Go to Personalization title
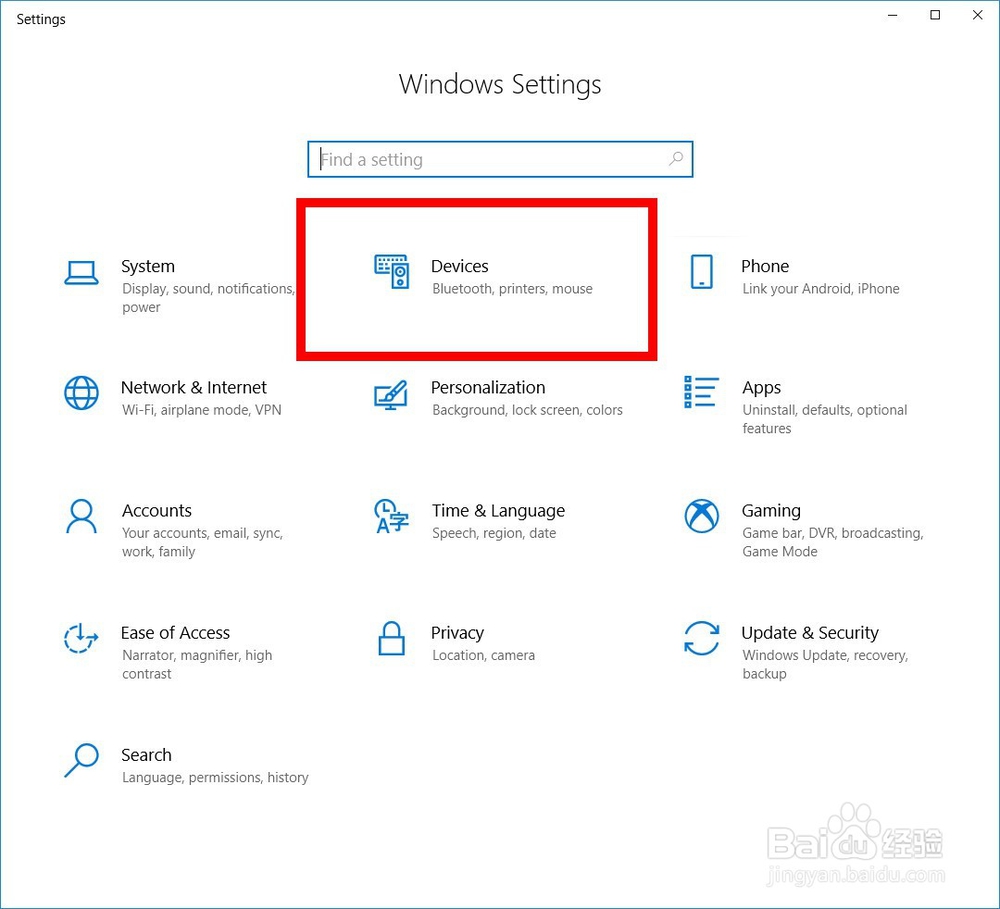The image size is (1000, 909). [x=488, y=387]
